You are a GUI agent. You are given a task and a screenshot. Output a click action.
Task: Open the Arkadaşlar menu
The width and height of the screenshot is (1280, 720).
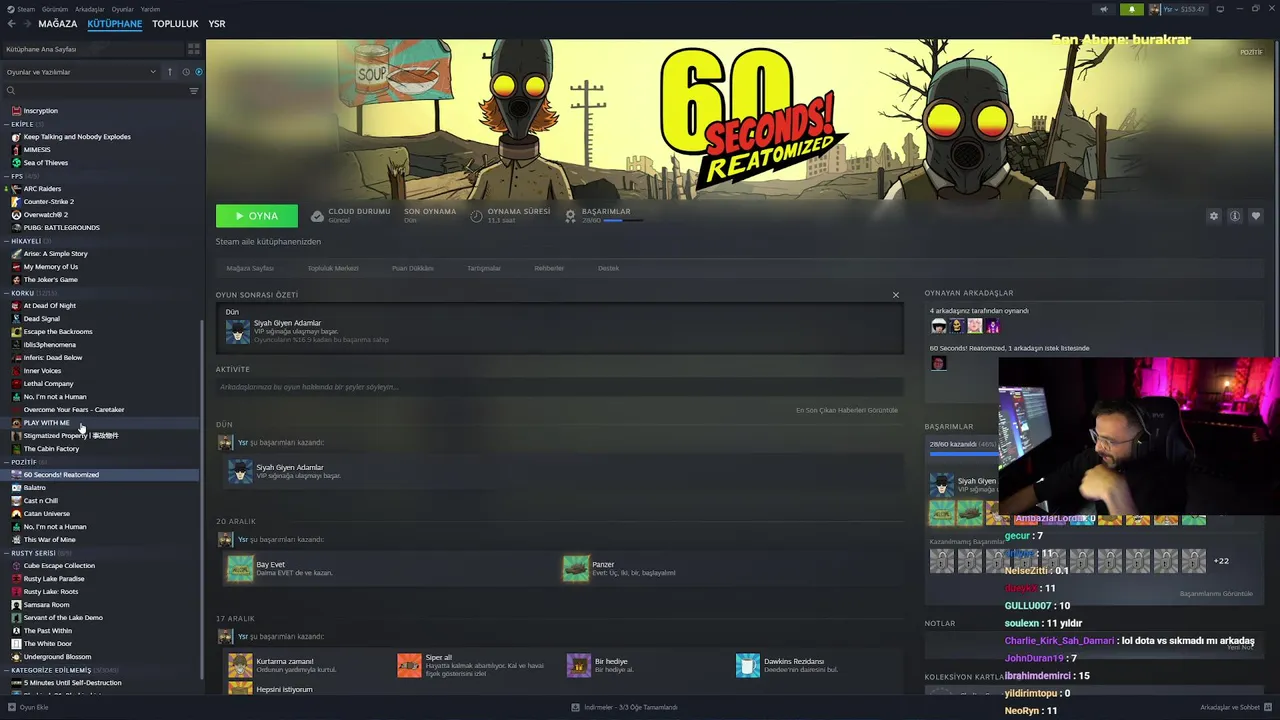point(90,9)
